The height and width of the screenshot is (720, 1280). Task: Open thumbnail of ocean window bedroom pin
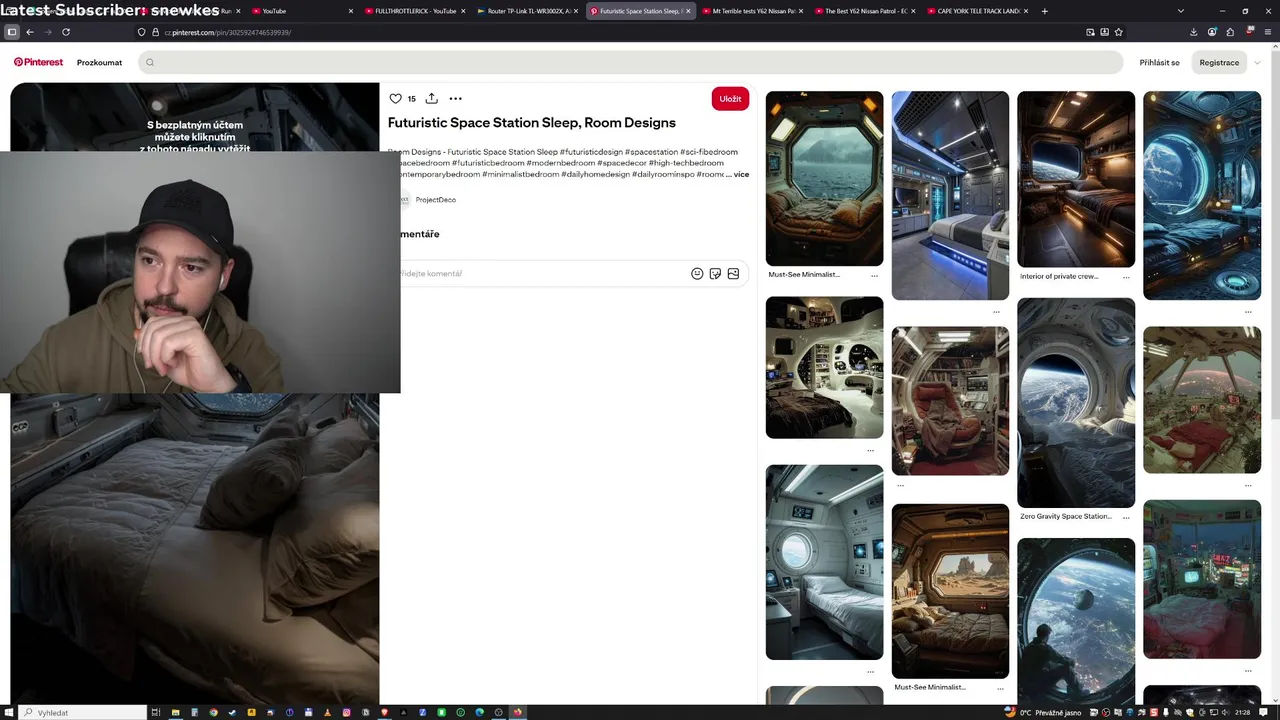(824, 178)
